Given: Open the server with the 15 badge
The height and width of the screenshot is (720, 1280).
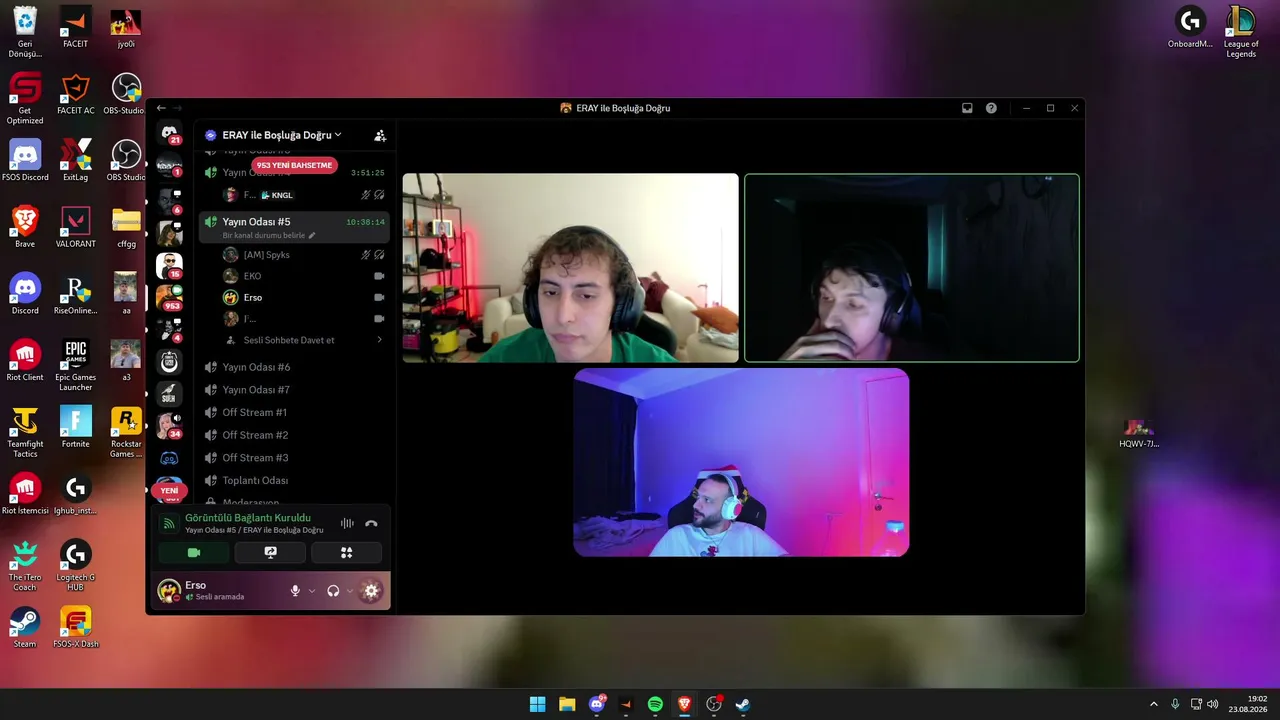Looking at the screenshot, I should click(x=169, y=265).
